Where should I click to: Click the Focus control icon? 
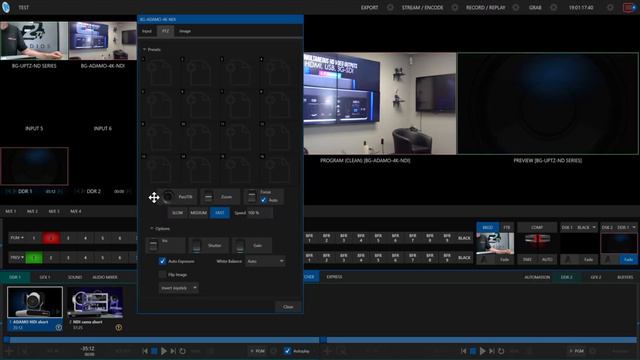pos(251,197)
